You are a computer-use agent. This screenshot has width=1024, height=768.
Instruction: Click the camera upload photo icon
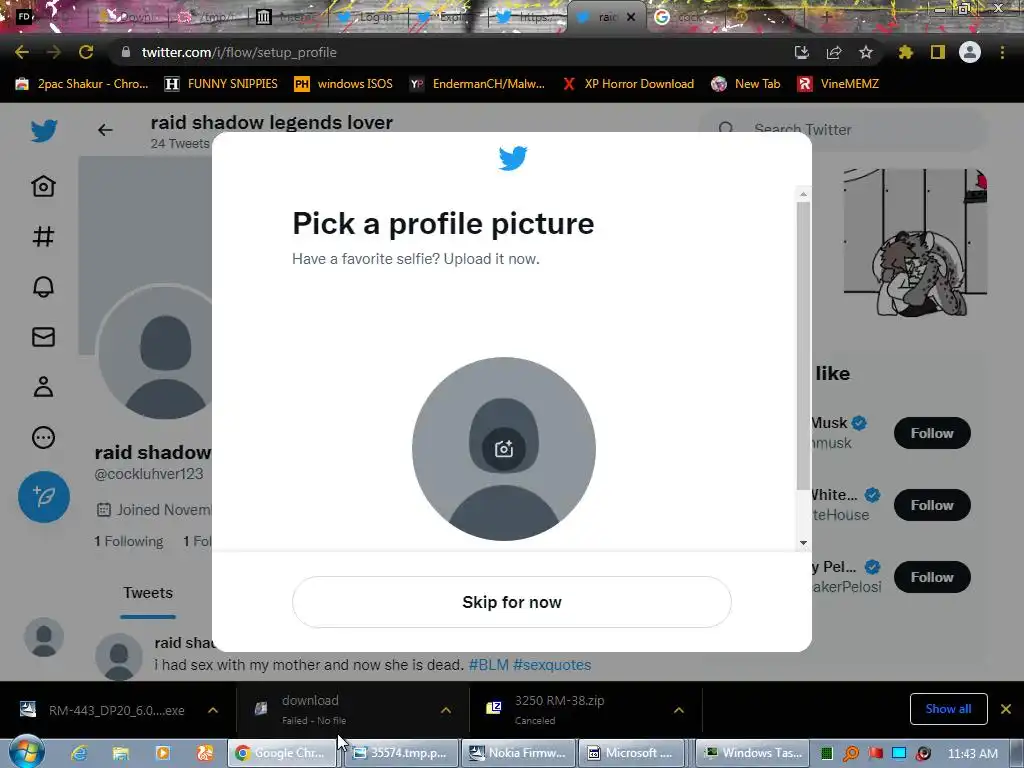504,449
